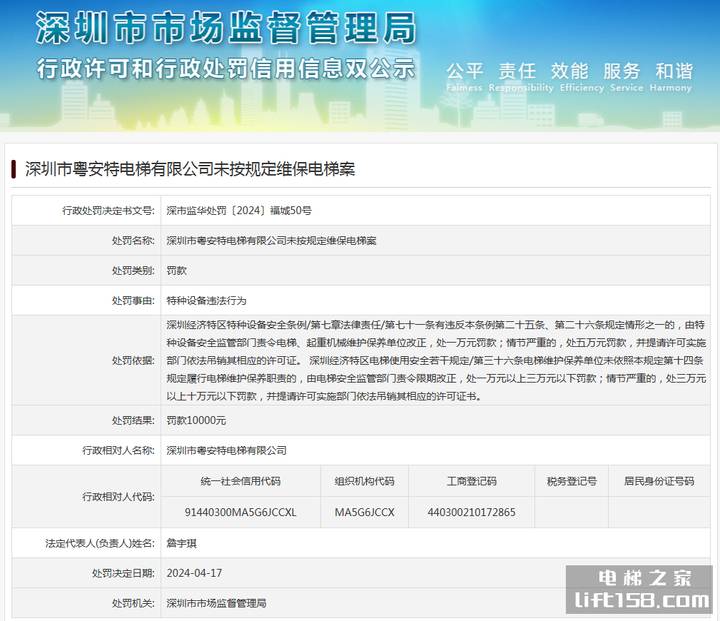Click the page heading 深圳市粤安特电梯有限公司未按规定维保电梯案

click(x=190, y=169)
